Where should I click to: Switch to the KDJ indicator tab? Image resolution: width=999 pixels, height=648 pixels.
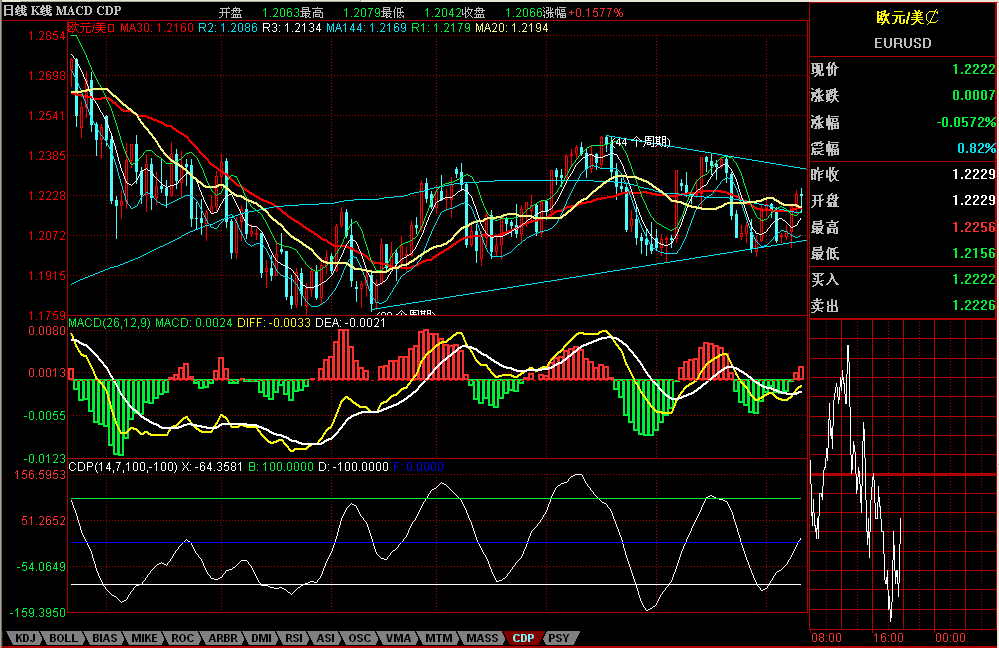24,638
